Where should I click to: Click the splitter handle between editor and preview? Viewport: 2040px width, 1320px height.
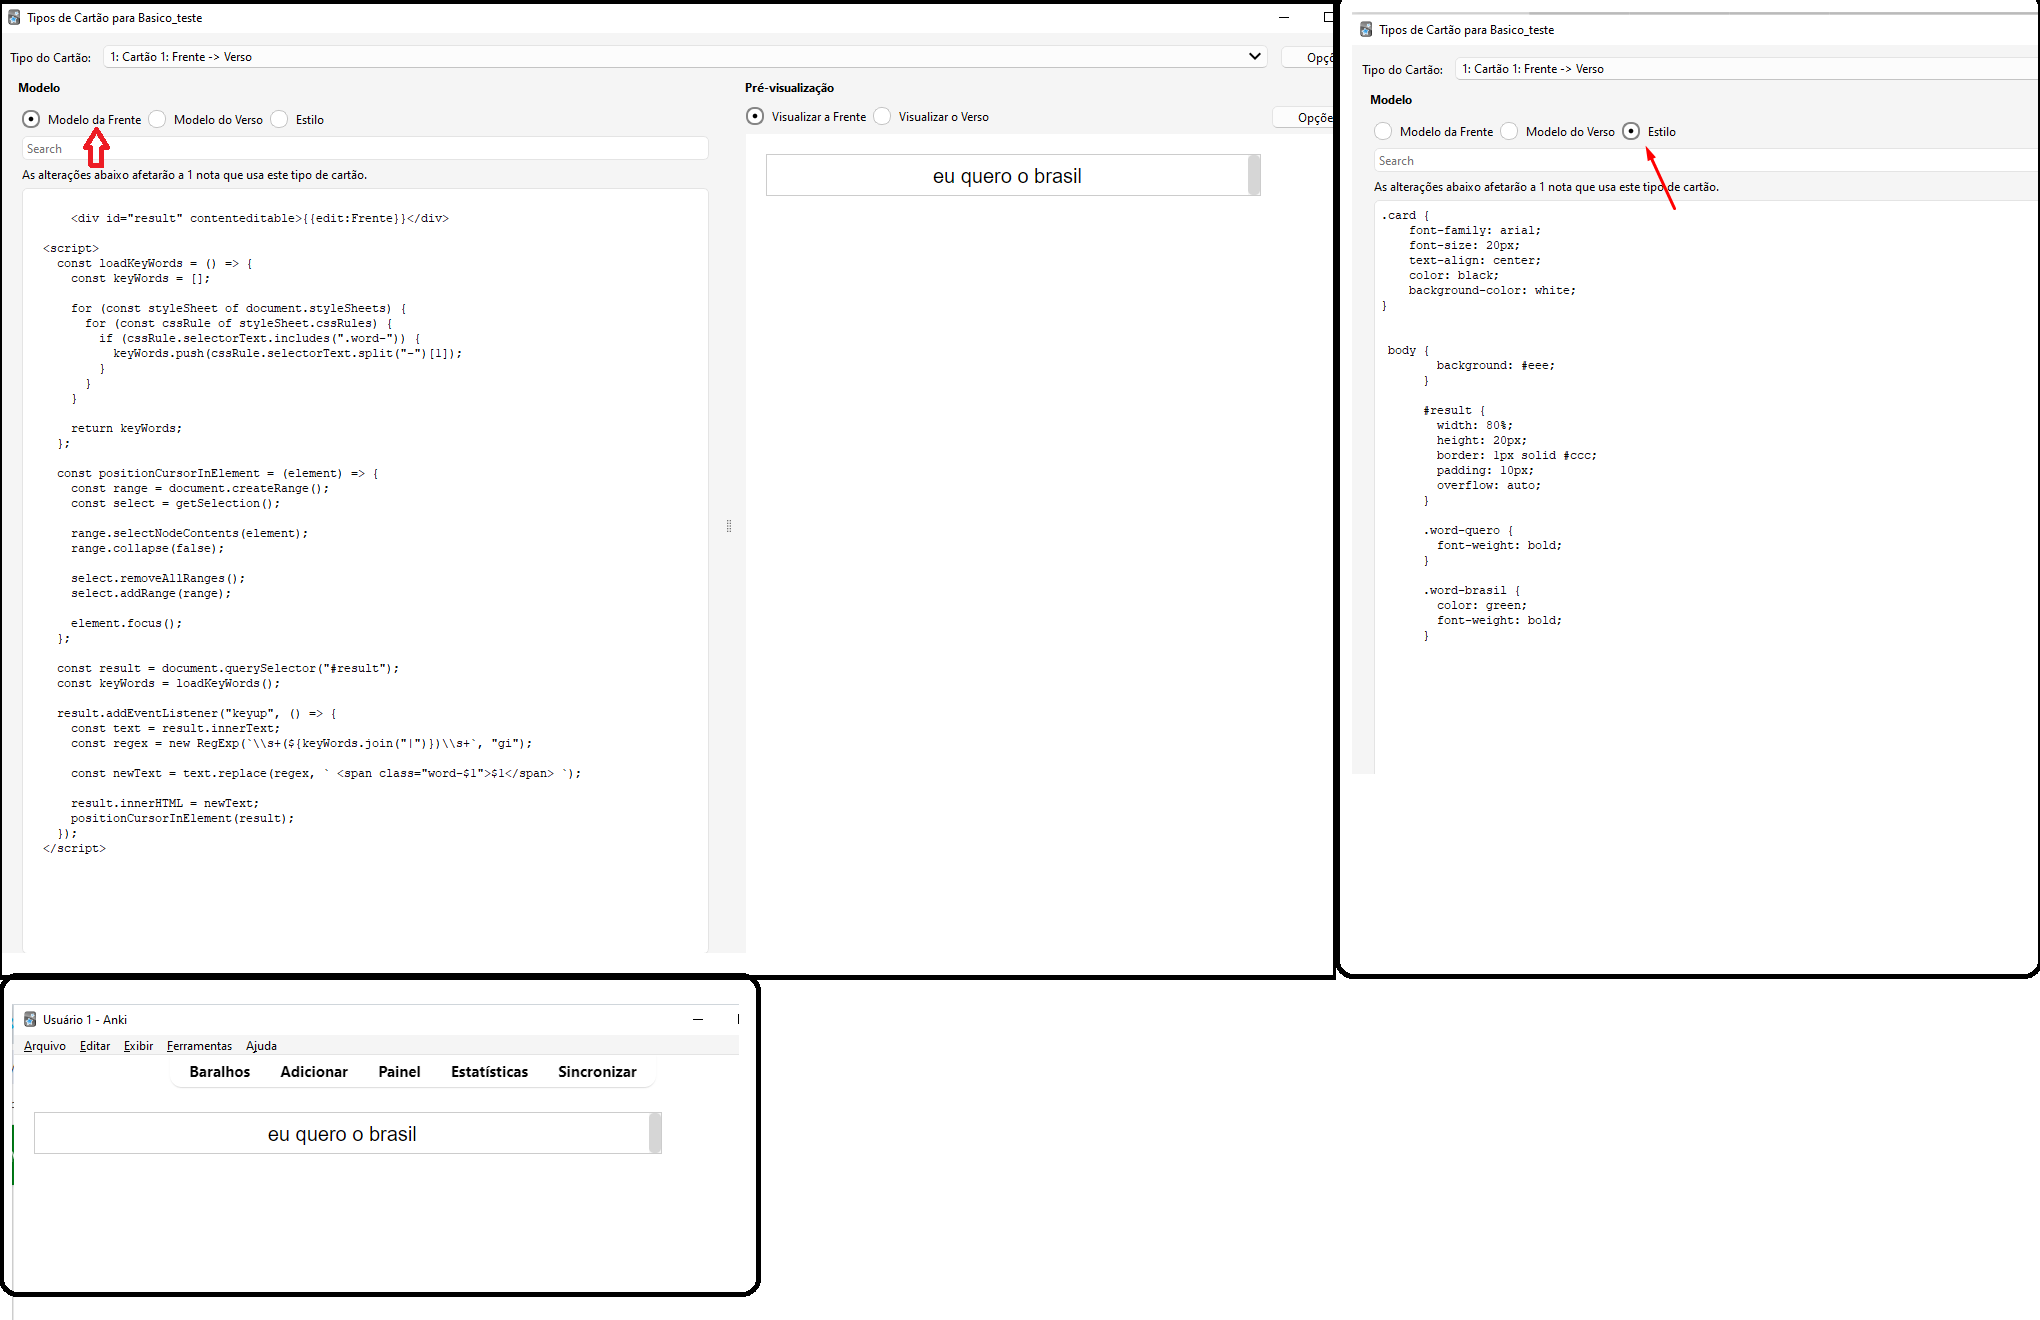[x=728, y=526]
